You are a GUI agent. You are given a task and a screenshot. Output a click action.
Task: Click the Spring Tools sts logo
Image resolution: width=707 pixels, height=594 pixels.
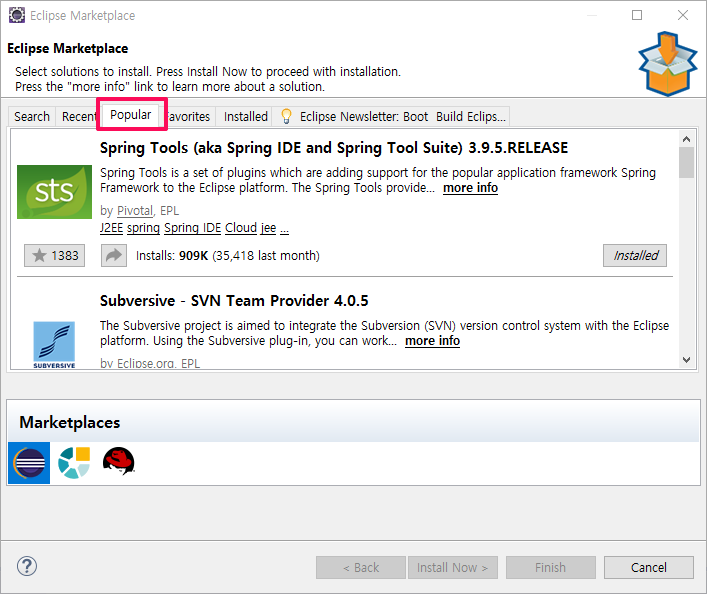tap(55, 192)
